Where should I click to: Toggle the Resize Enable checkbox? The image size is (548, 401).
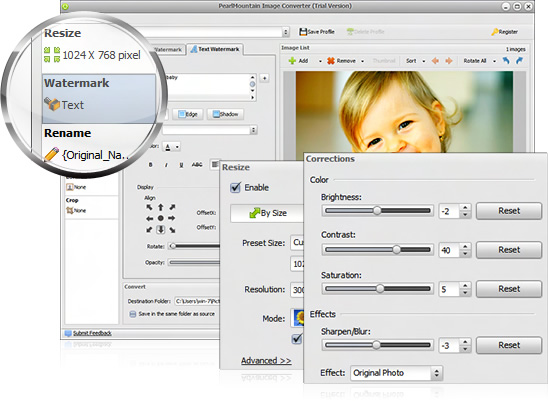pyautogui.click(x=236, y=188)
